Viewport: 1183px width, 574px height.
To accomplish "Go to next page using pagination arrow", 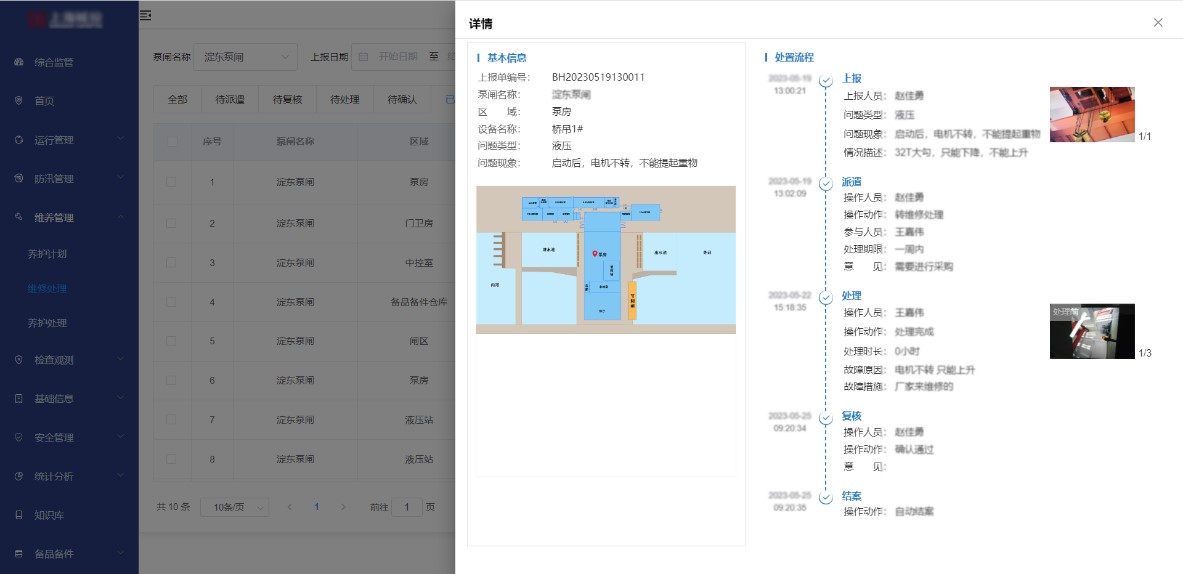I will click(x=342, y=507).
